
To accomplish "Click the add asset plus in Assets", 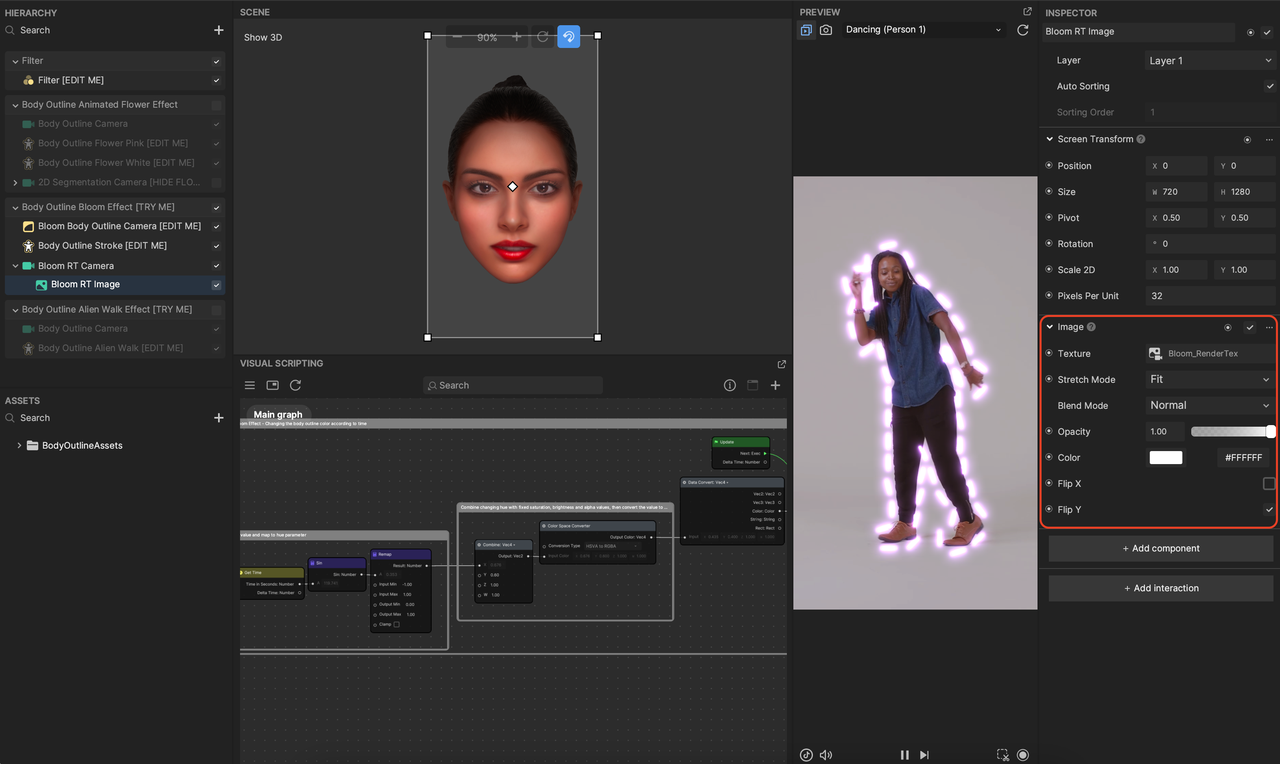I will tap(219, 418).
